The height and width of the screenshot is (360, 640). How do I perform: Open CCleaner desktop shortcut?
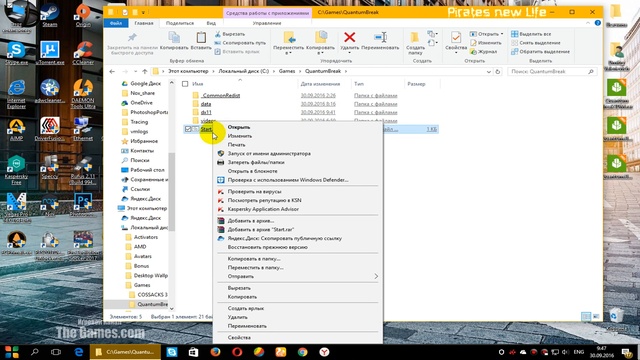click(x=83, y=53)
